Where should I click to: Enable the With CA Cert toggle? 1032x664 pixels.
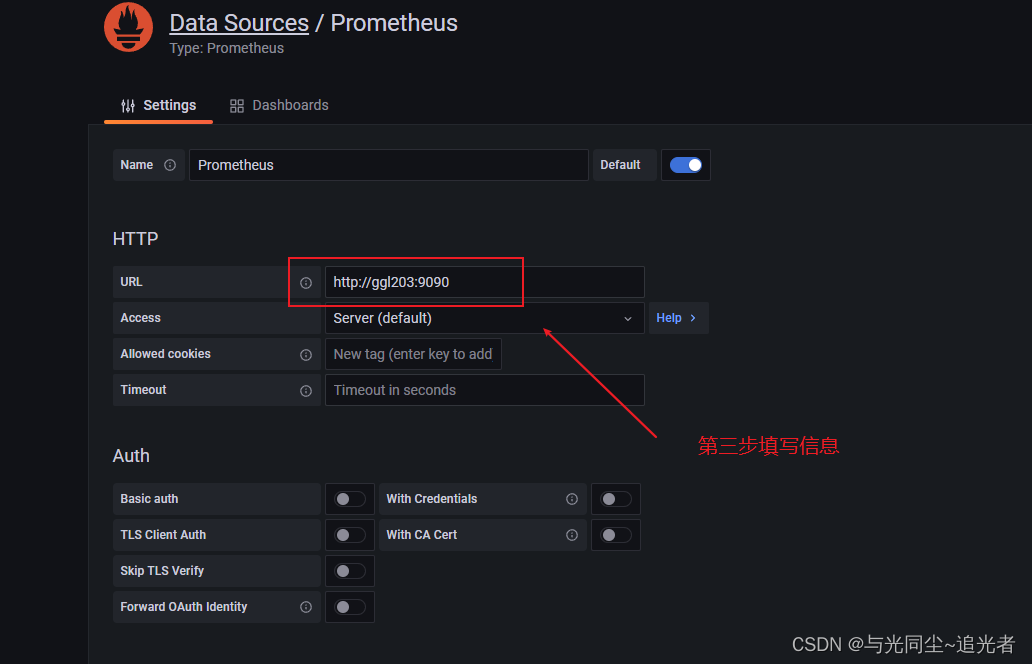click(616, 534)
